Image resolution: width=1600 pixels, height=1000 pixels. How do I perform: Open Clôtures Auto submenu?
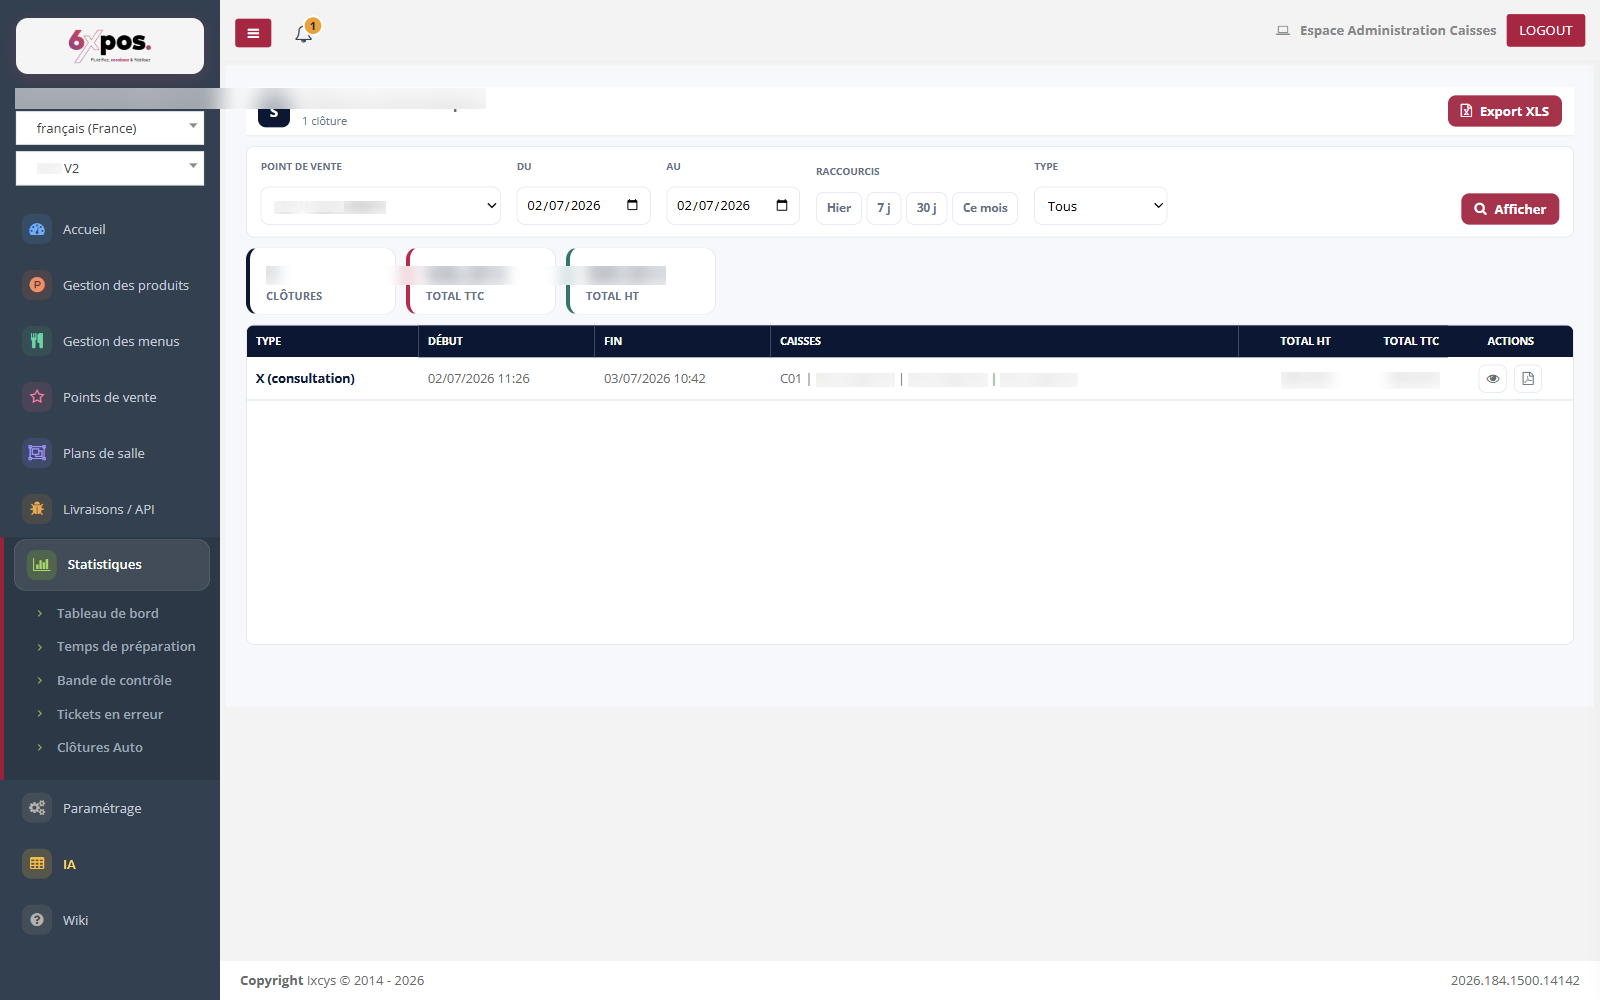click(100, 747)
